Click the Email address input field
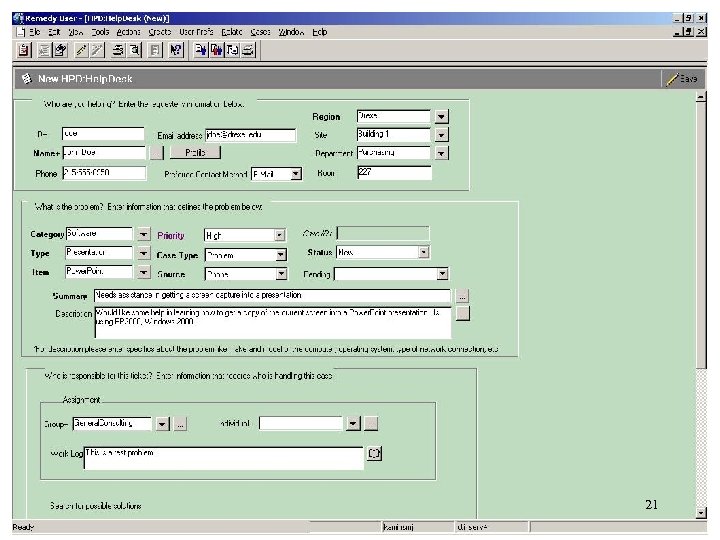The width and height of the screenshot is (720, 540). pos(251,135)
